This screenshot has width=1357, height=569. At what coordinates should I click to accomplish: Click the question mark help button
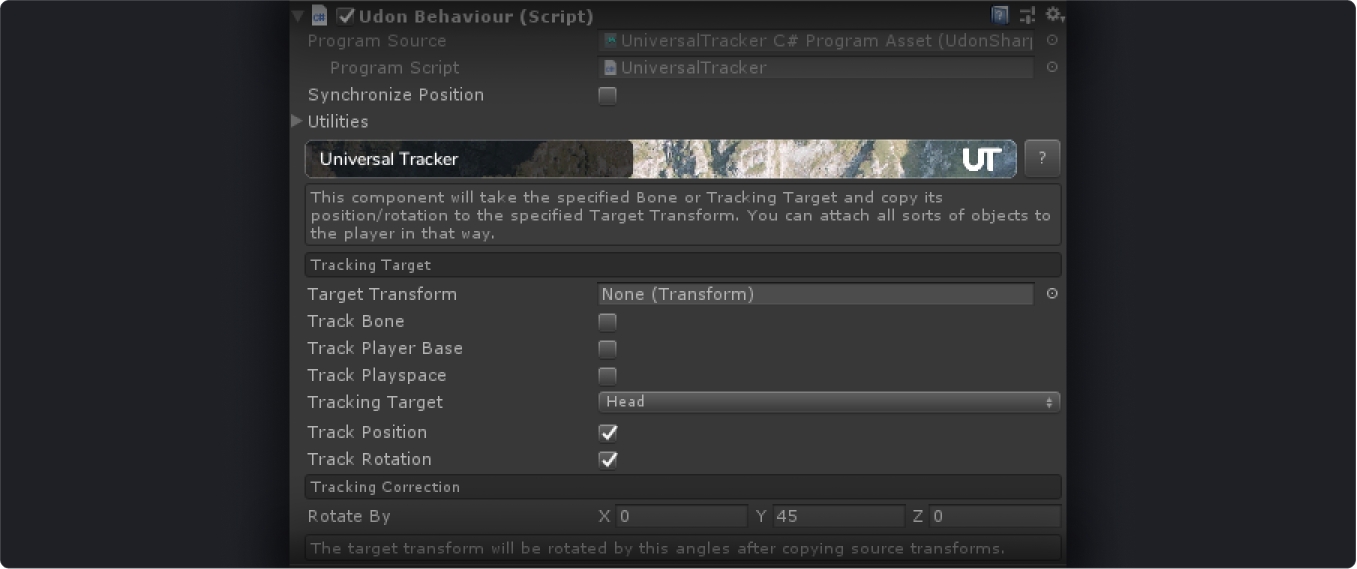tap(1042, 159)
